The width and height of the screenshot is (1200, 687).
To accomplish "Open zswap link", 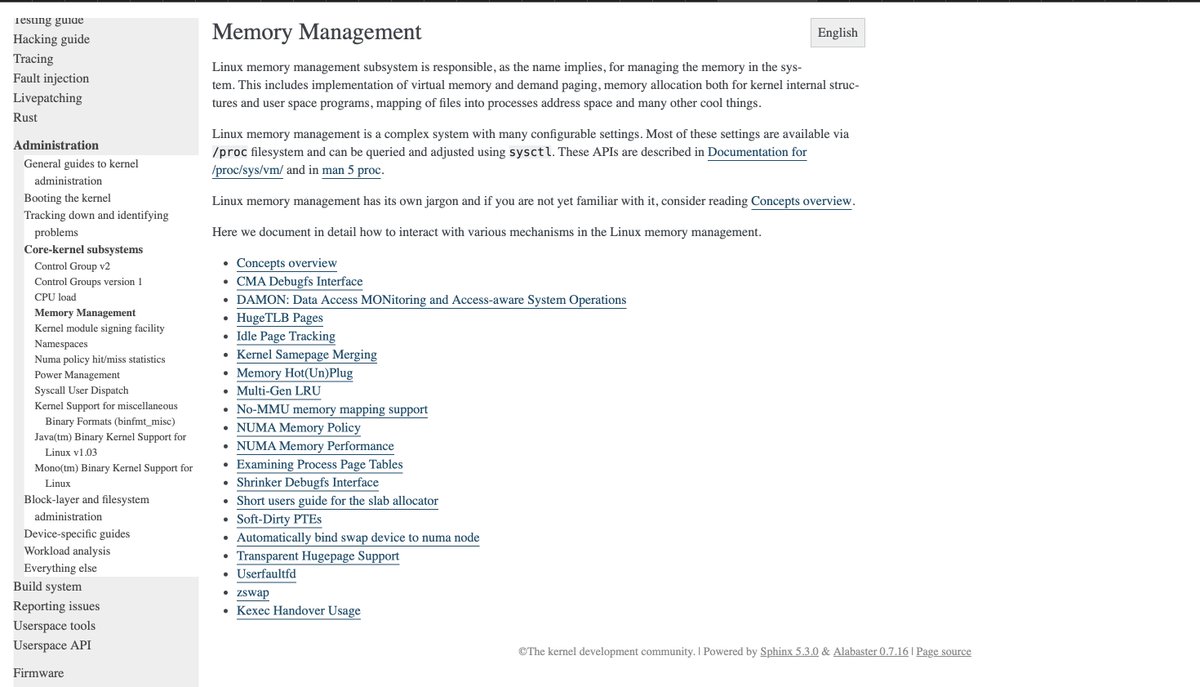I will point(253,592).
